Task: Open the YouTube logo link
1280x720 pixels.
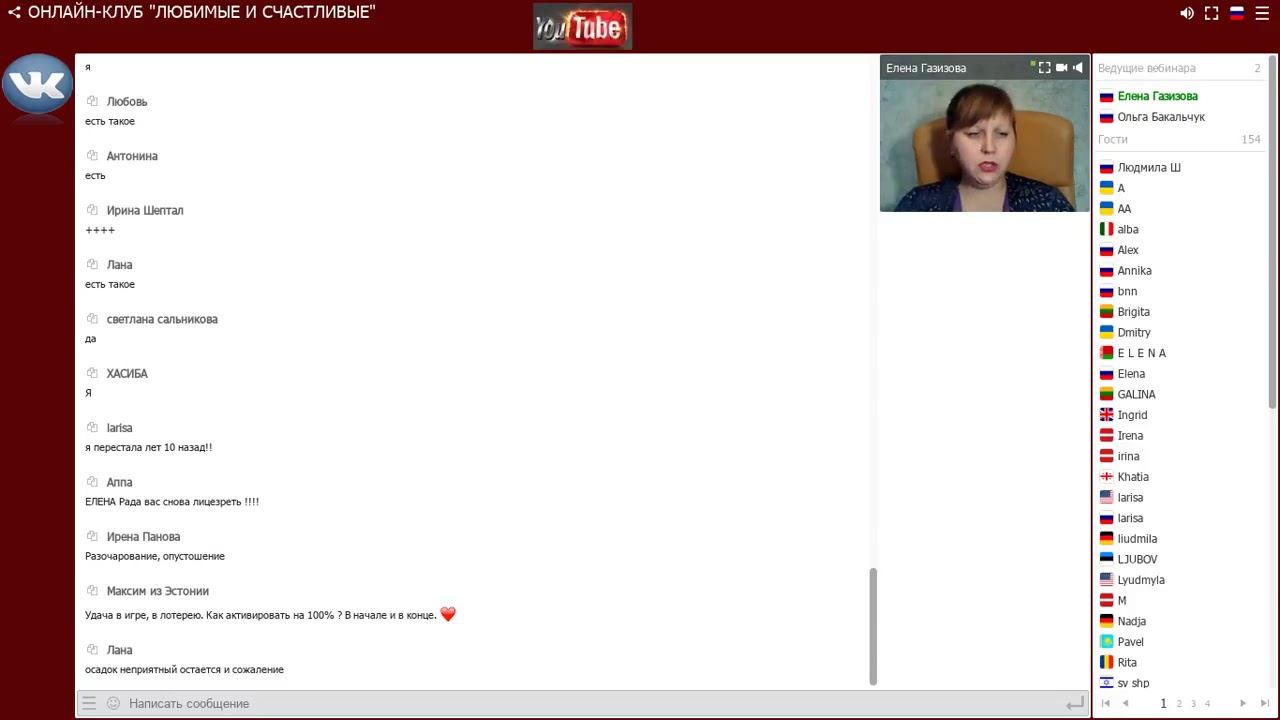Action: click(x=582, y=26)
